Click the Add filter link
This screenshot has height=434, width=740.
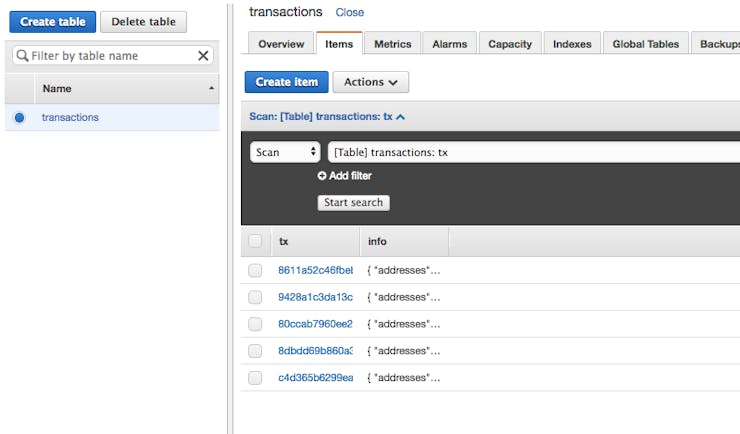[350, 175]
